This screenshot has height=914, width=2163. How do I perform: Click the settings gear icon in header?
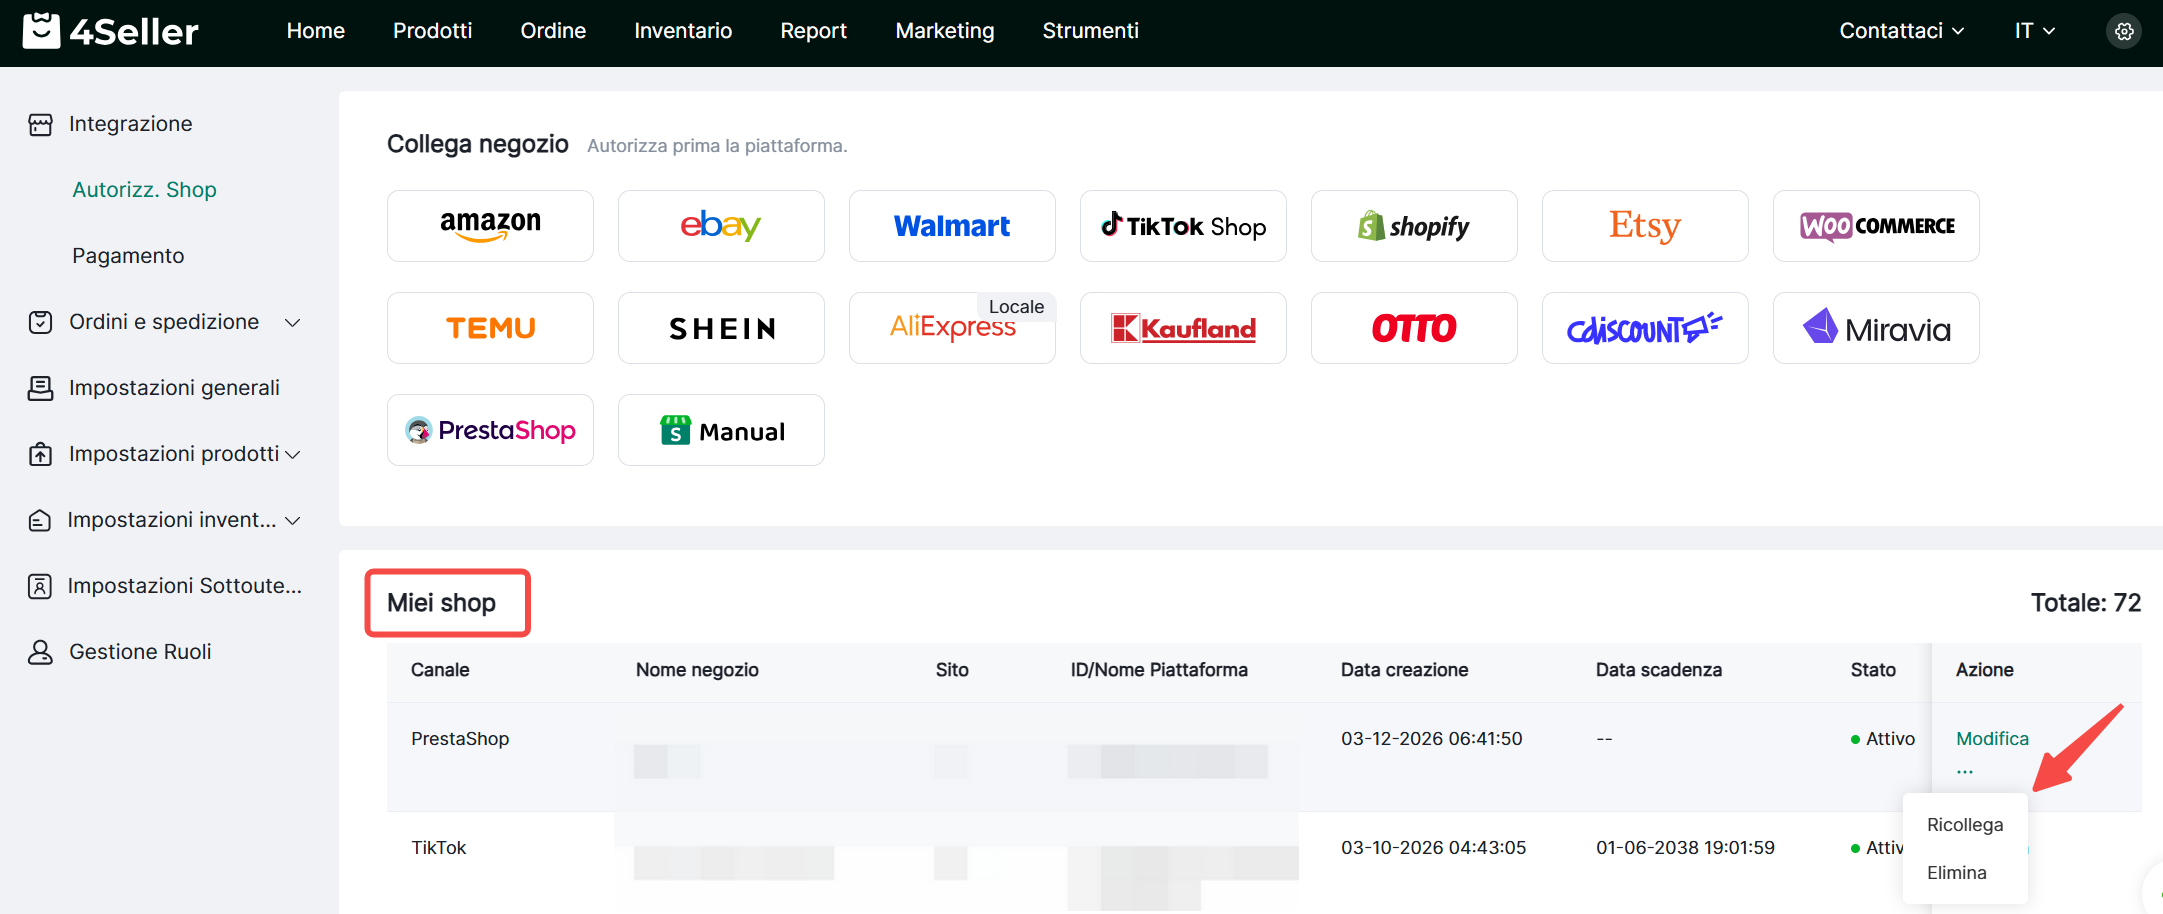pos(2124,31)
